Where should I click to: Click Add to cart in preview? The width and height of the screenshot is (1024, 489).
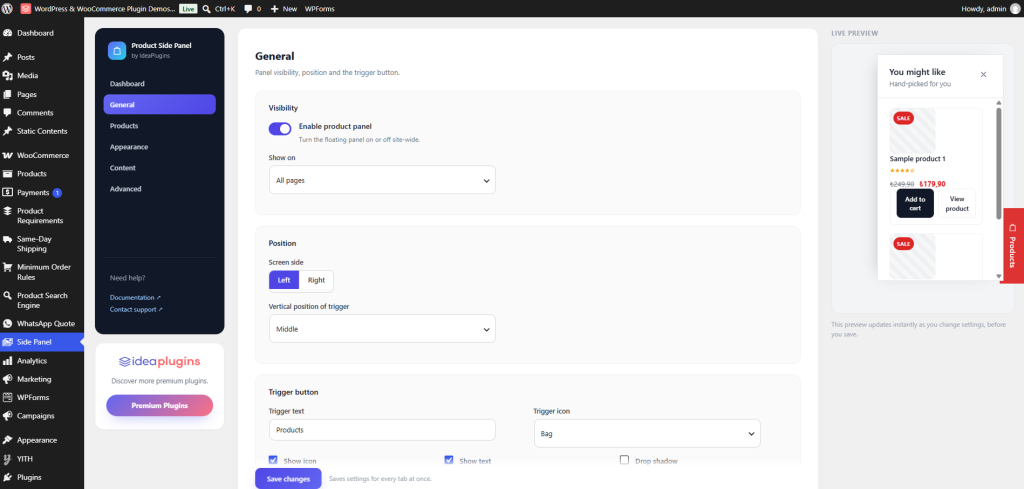pos(915,203)
